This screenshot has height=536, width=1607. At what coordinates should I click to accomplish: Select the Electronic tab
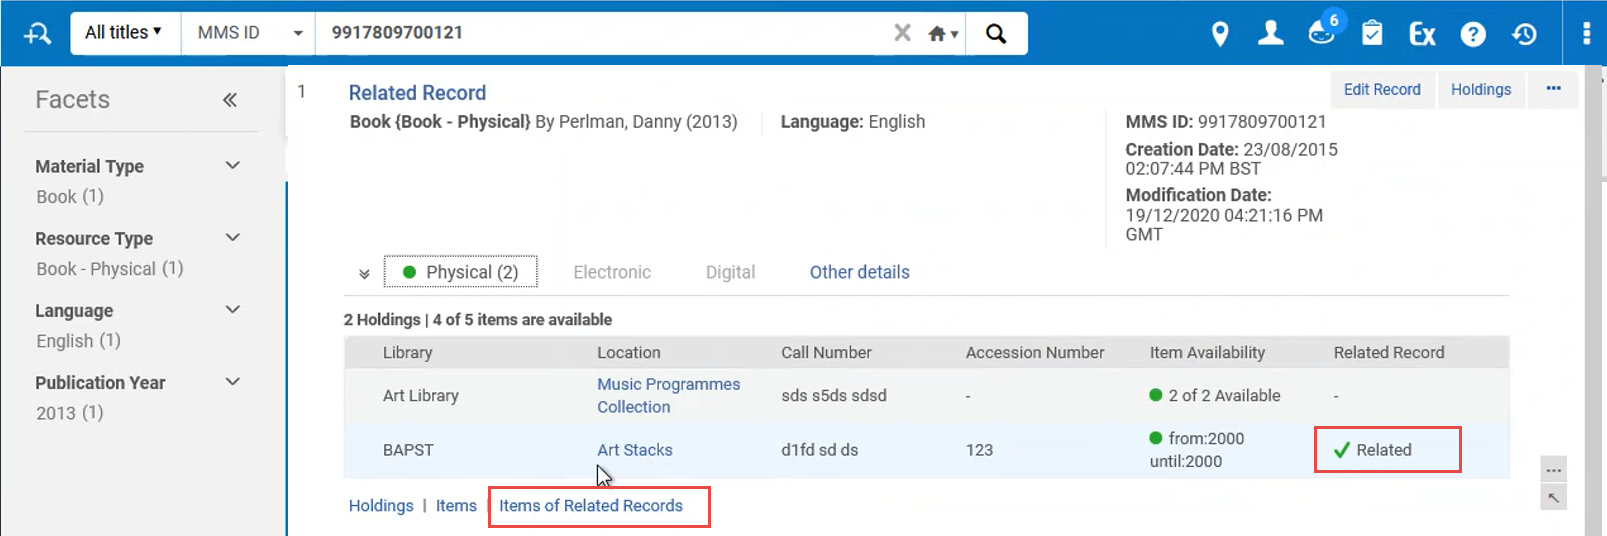coord(612,272)
